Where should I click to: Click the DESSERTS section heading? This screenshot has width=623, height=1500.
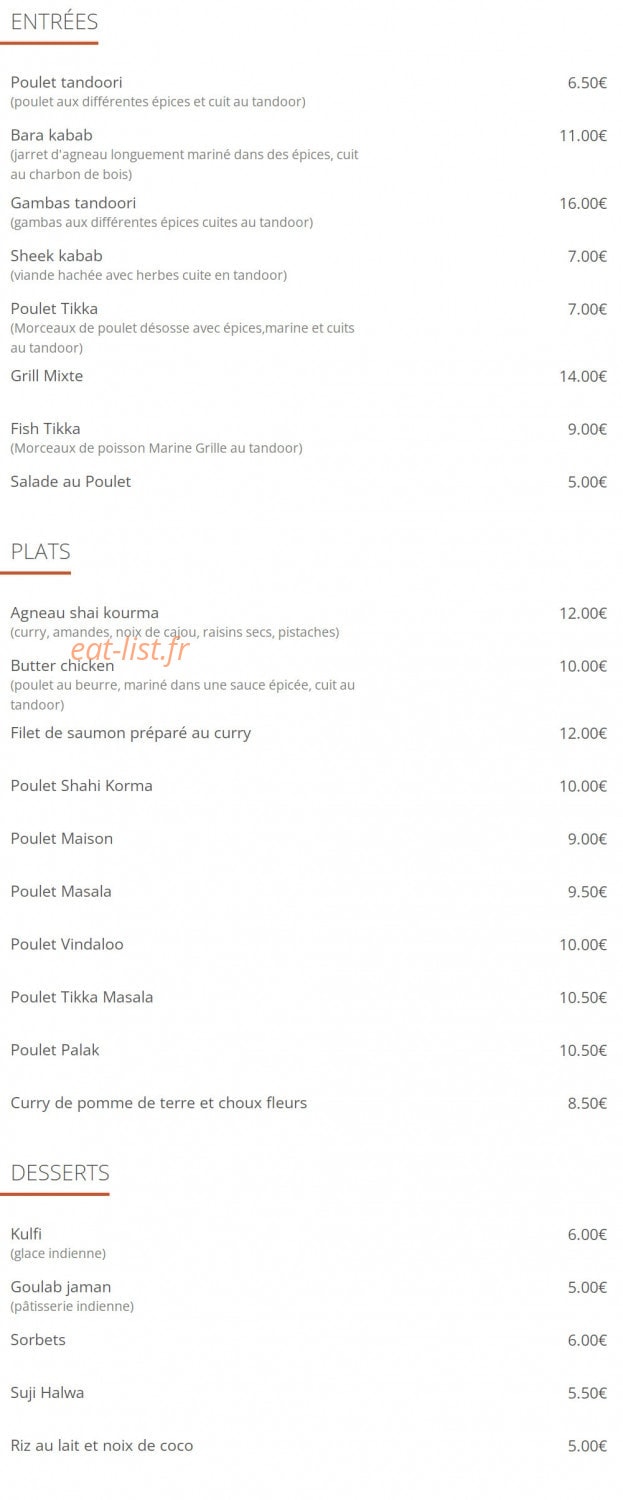pos(60,1173)
